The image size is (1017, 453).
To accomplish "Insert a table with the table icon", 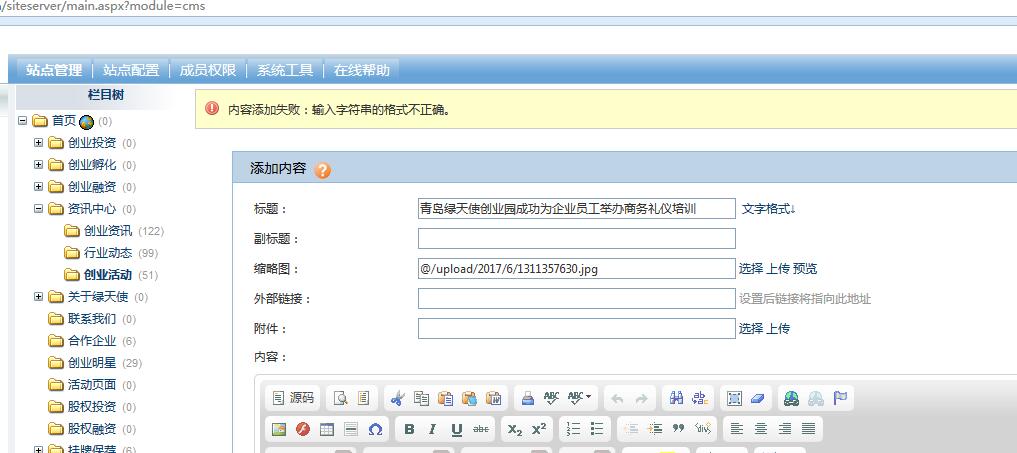I will [326, 429].
